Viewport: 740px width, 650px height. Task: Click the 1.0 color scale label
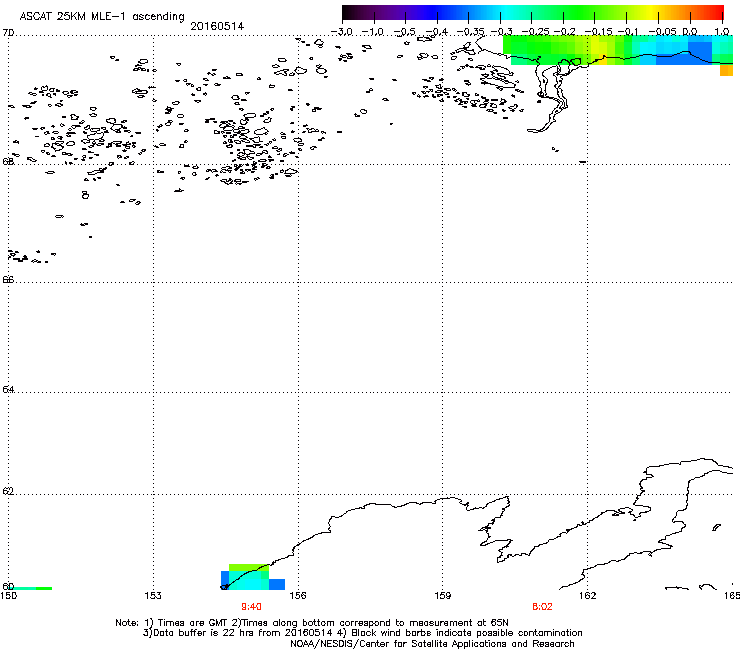coord(722,32)
